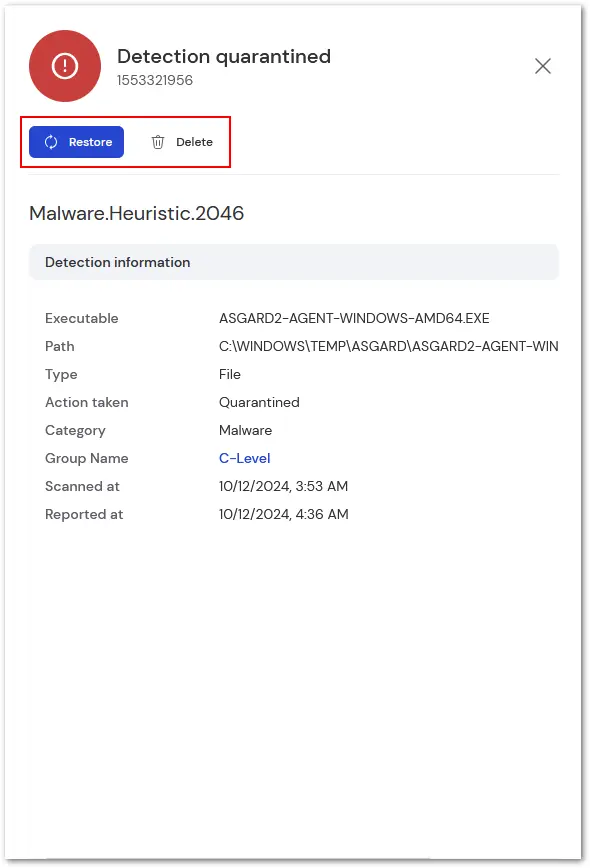Click the Reported at timestamp value

[x=284, y=514]
